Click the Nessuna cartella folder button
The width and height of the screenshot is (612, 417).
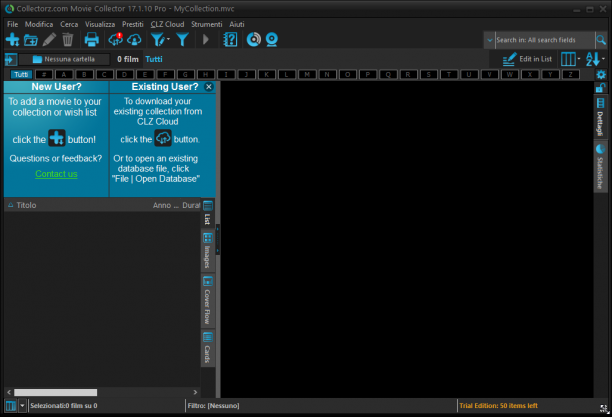click(64, 59)
